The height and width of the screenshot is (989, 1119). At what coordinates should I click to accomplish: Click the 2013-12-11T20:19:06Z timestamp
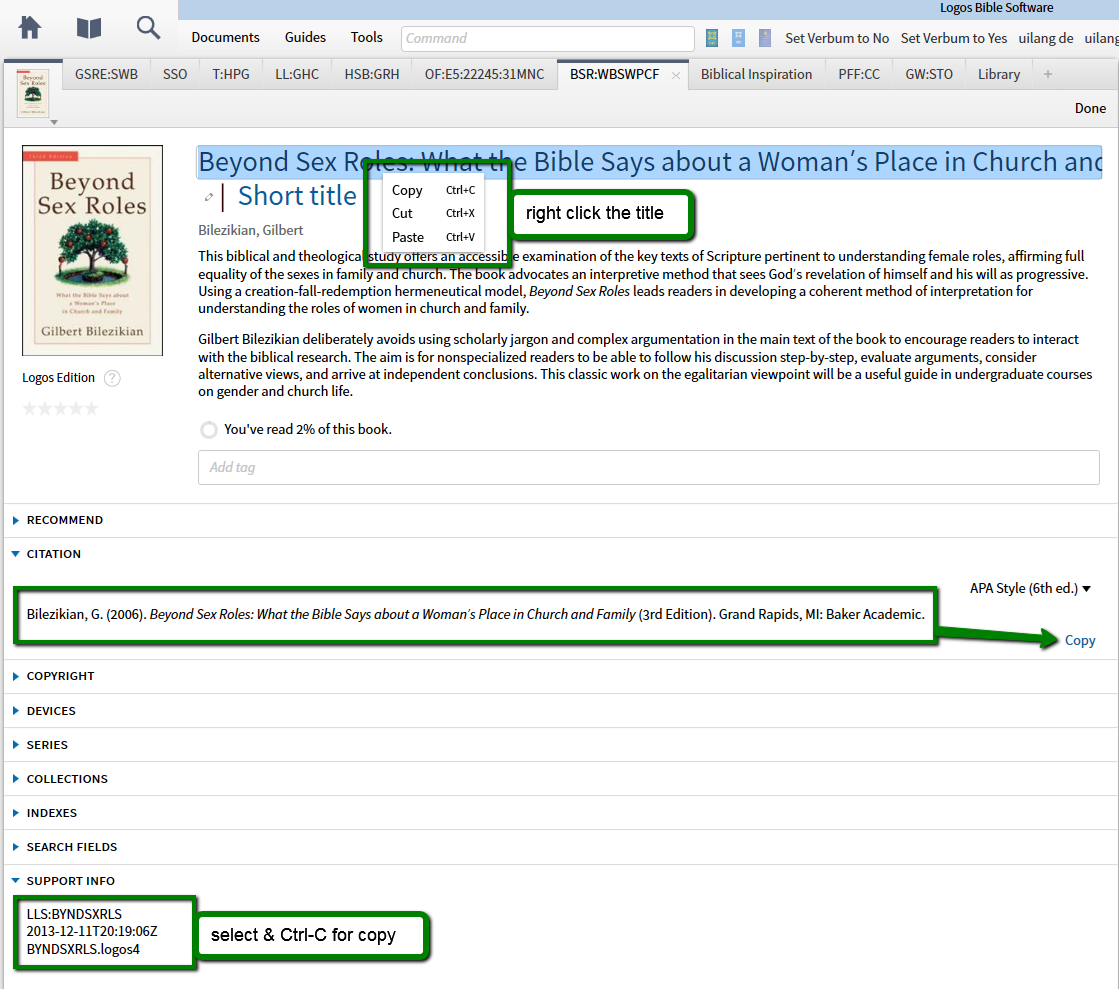pos(92,931)
